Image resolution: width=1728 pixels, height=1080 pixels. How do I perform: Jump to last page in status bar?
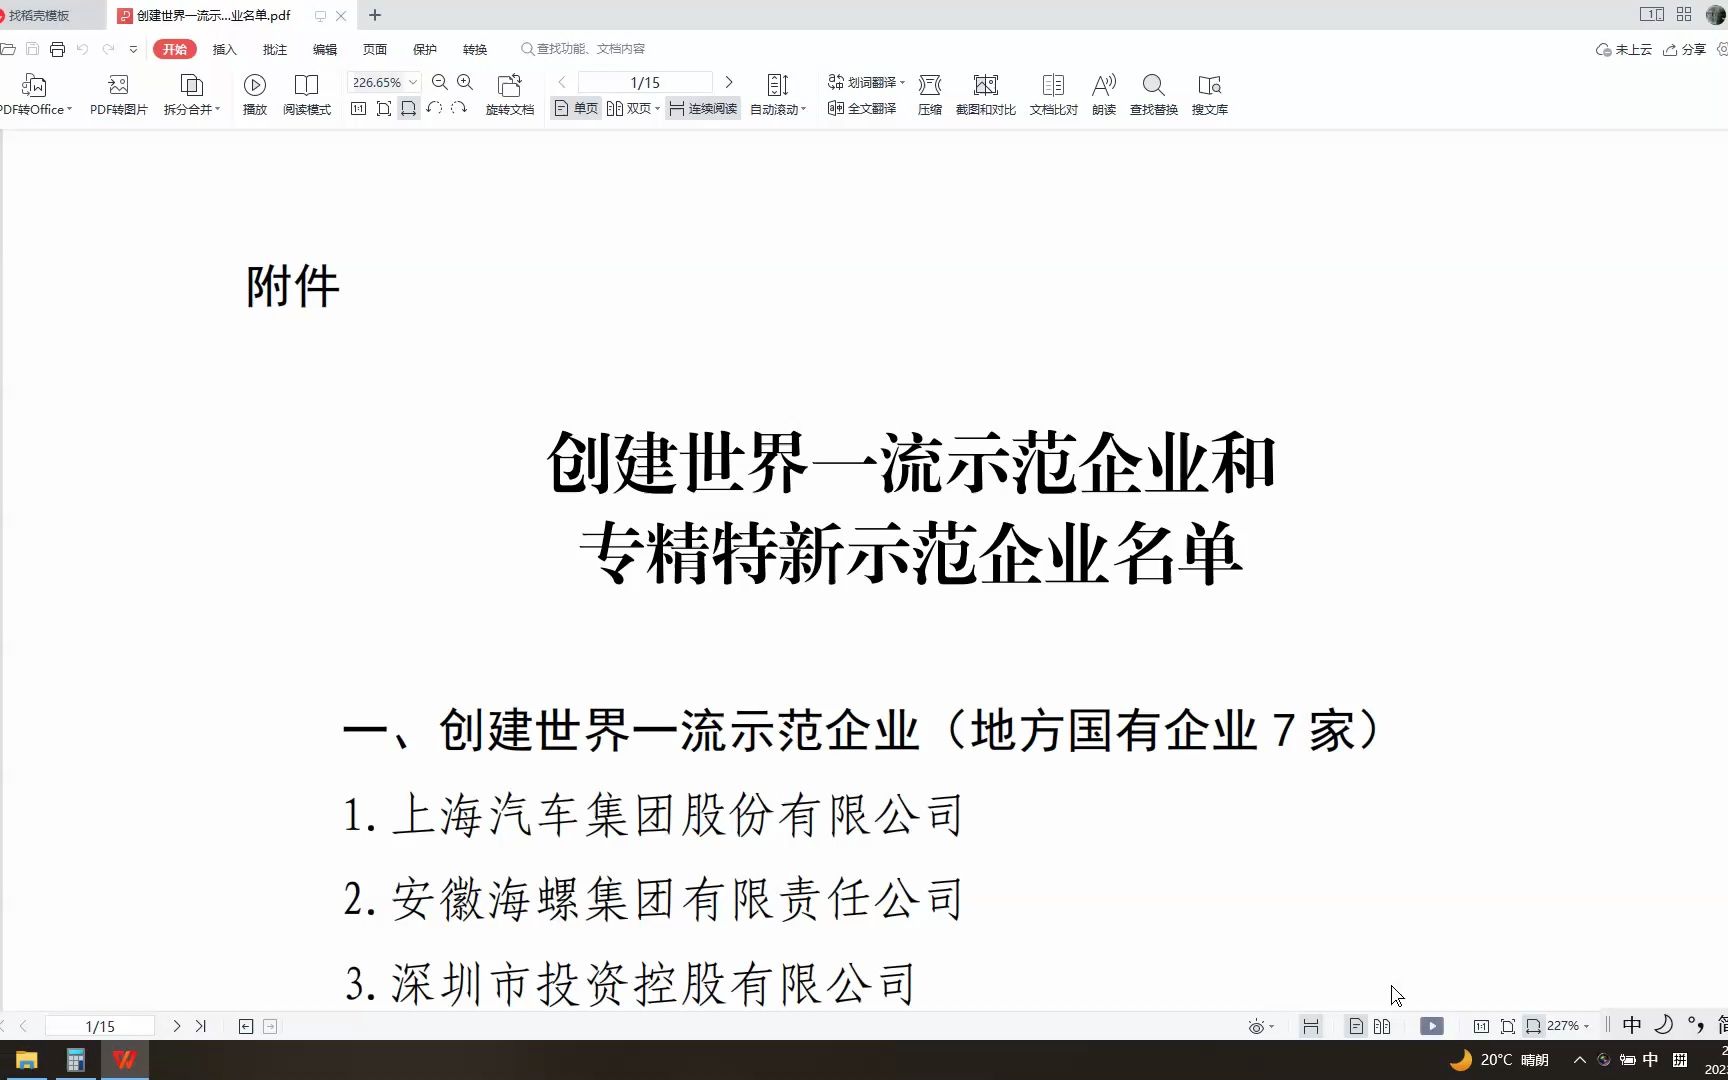pyautogui.click(x=201, y=1026)
